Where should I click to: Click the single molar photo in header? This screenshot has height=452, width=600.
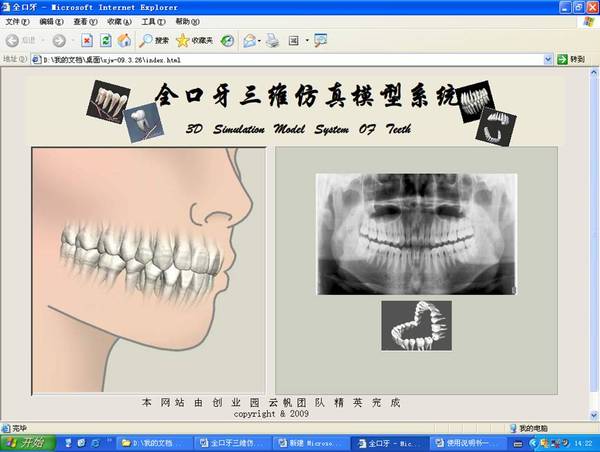point(143,122)
